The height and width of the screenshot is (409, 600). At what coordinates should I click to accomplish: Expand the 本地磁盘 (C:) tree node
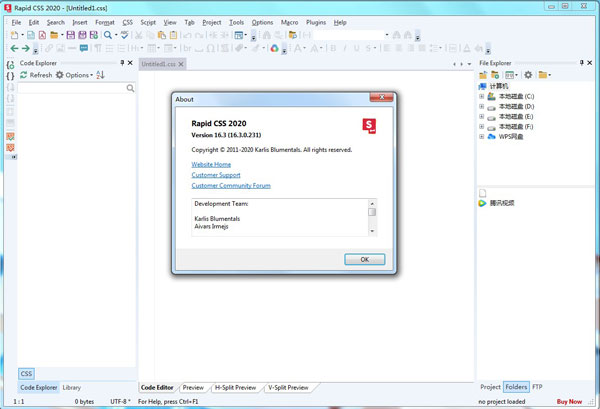(x=482, y=96)
